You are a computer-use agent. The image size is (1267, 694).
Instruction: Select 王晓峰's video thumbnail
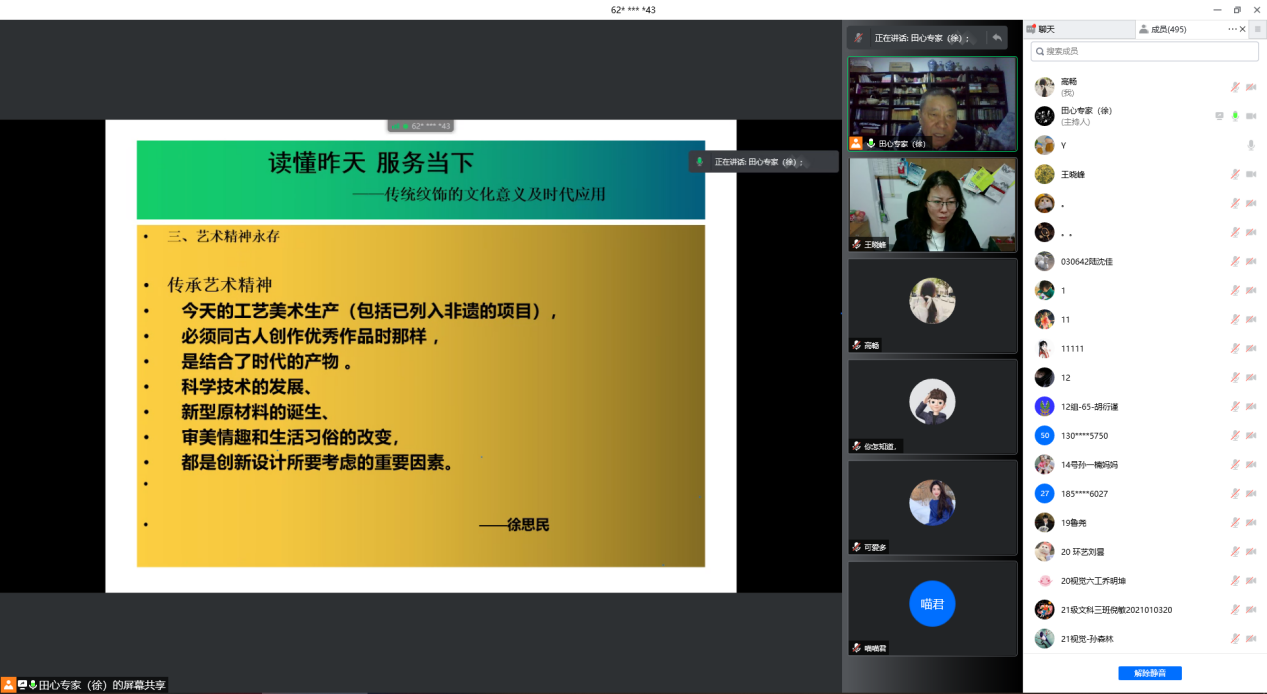932,204
